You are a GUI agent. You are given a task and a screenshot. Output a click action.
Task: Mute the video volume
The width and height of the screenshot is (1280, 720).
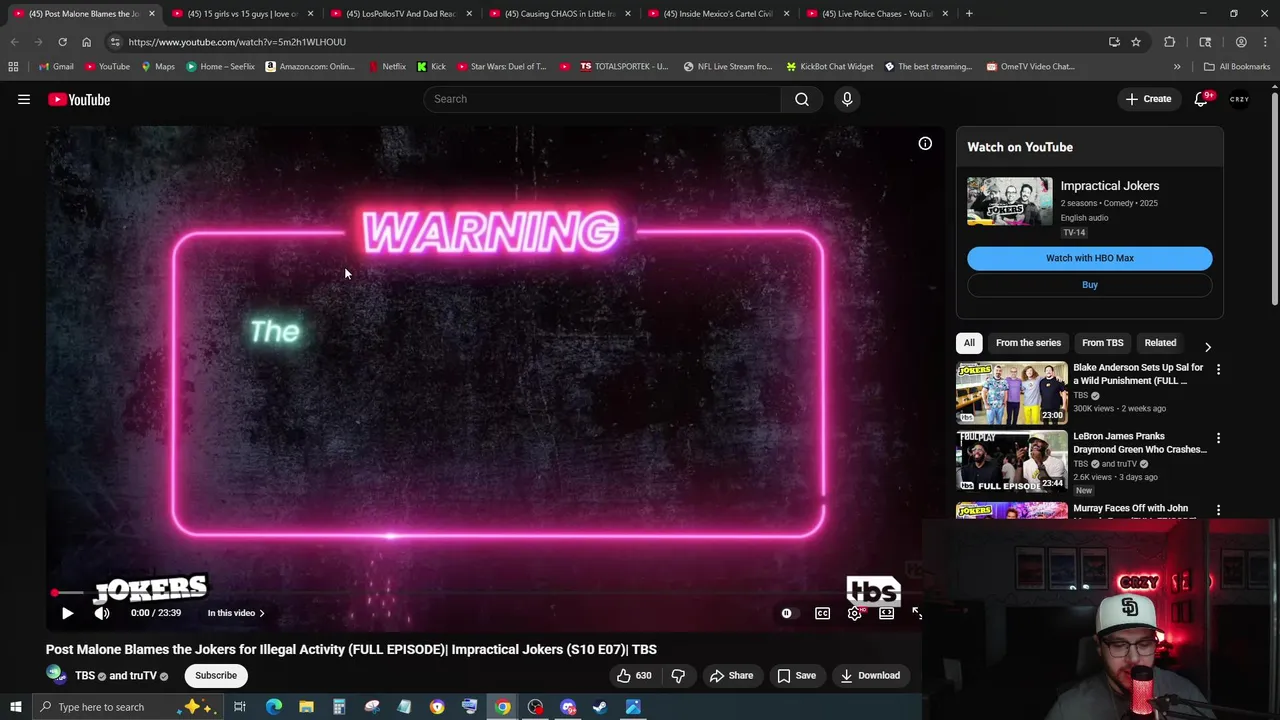pos(102,613)
